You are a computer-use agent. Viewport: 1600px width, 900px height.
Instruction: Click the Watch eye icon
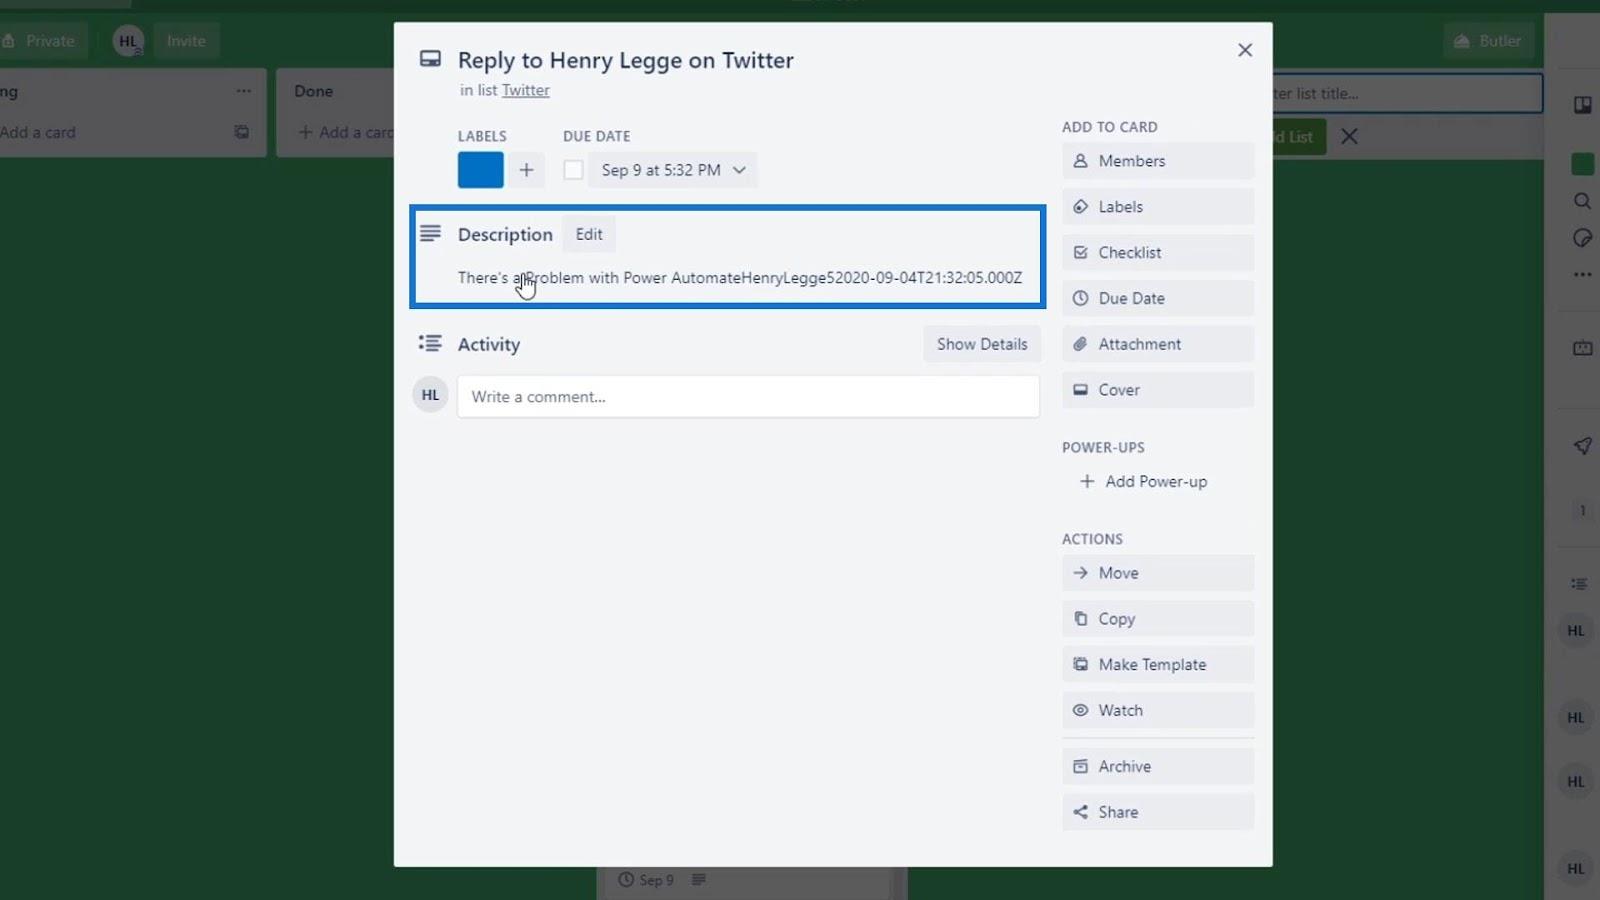[1080, 710]
